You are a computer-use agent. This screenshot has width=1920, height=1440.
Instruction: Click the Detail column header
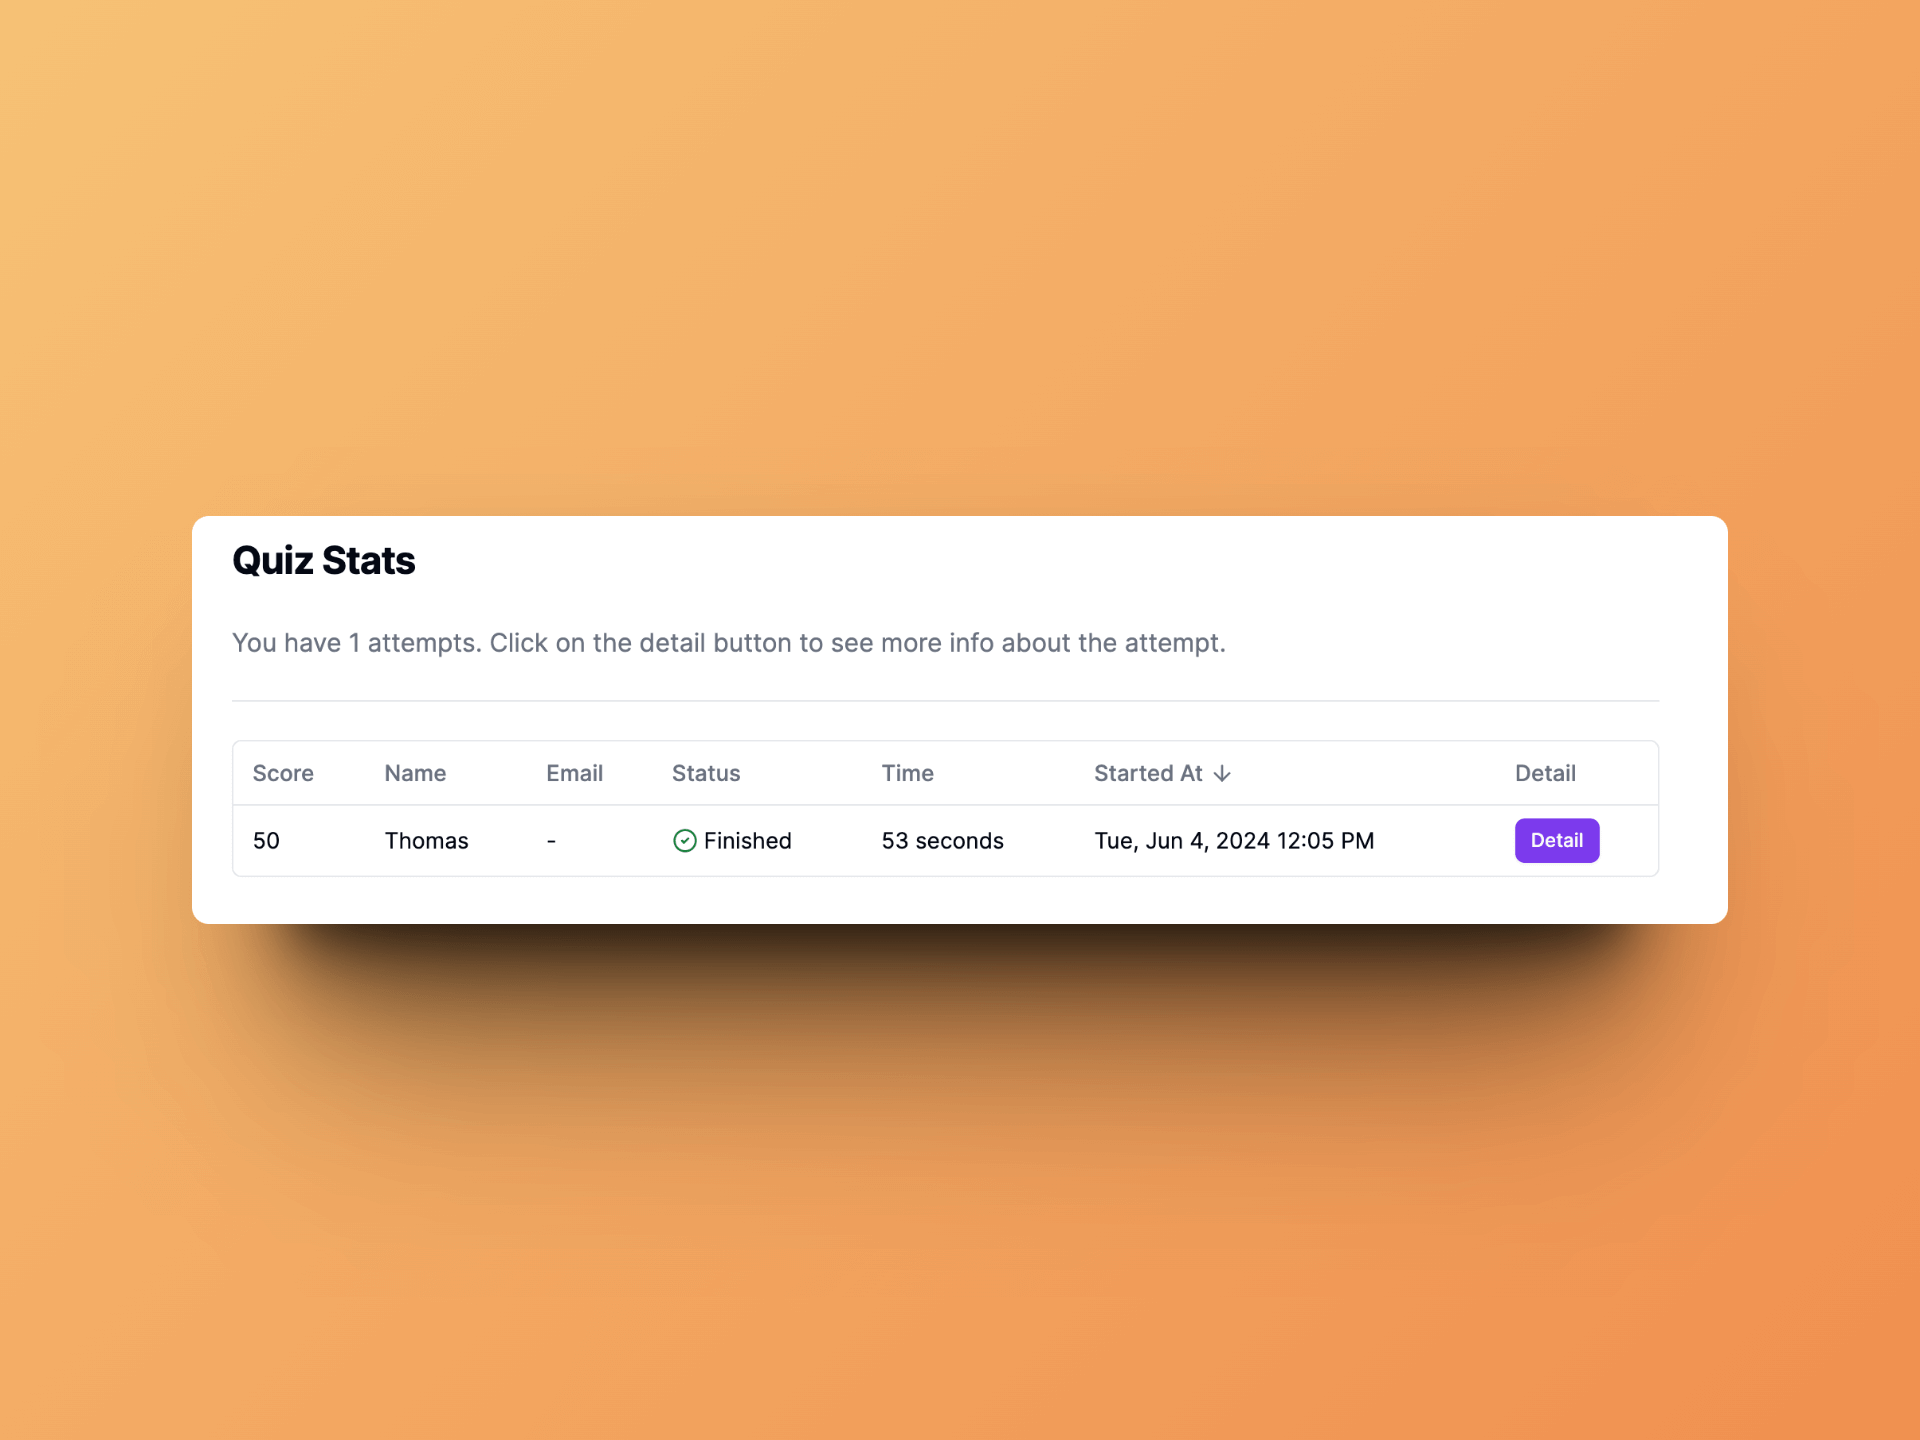1545,773
